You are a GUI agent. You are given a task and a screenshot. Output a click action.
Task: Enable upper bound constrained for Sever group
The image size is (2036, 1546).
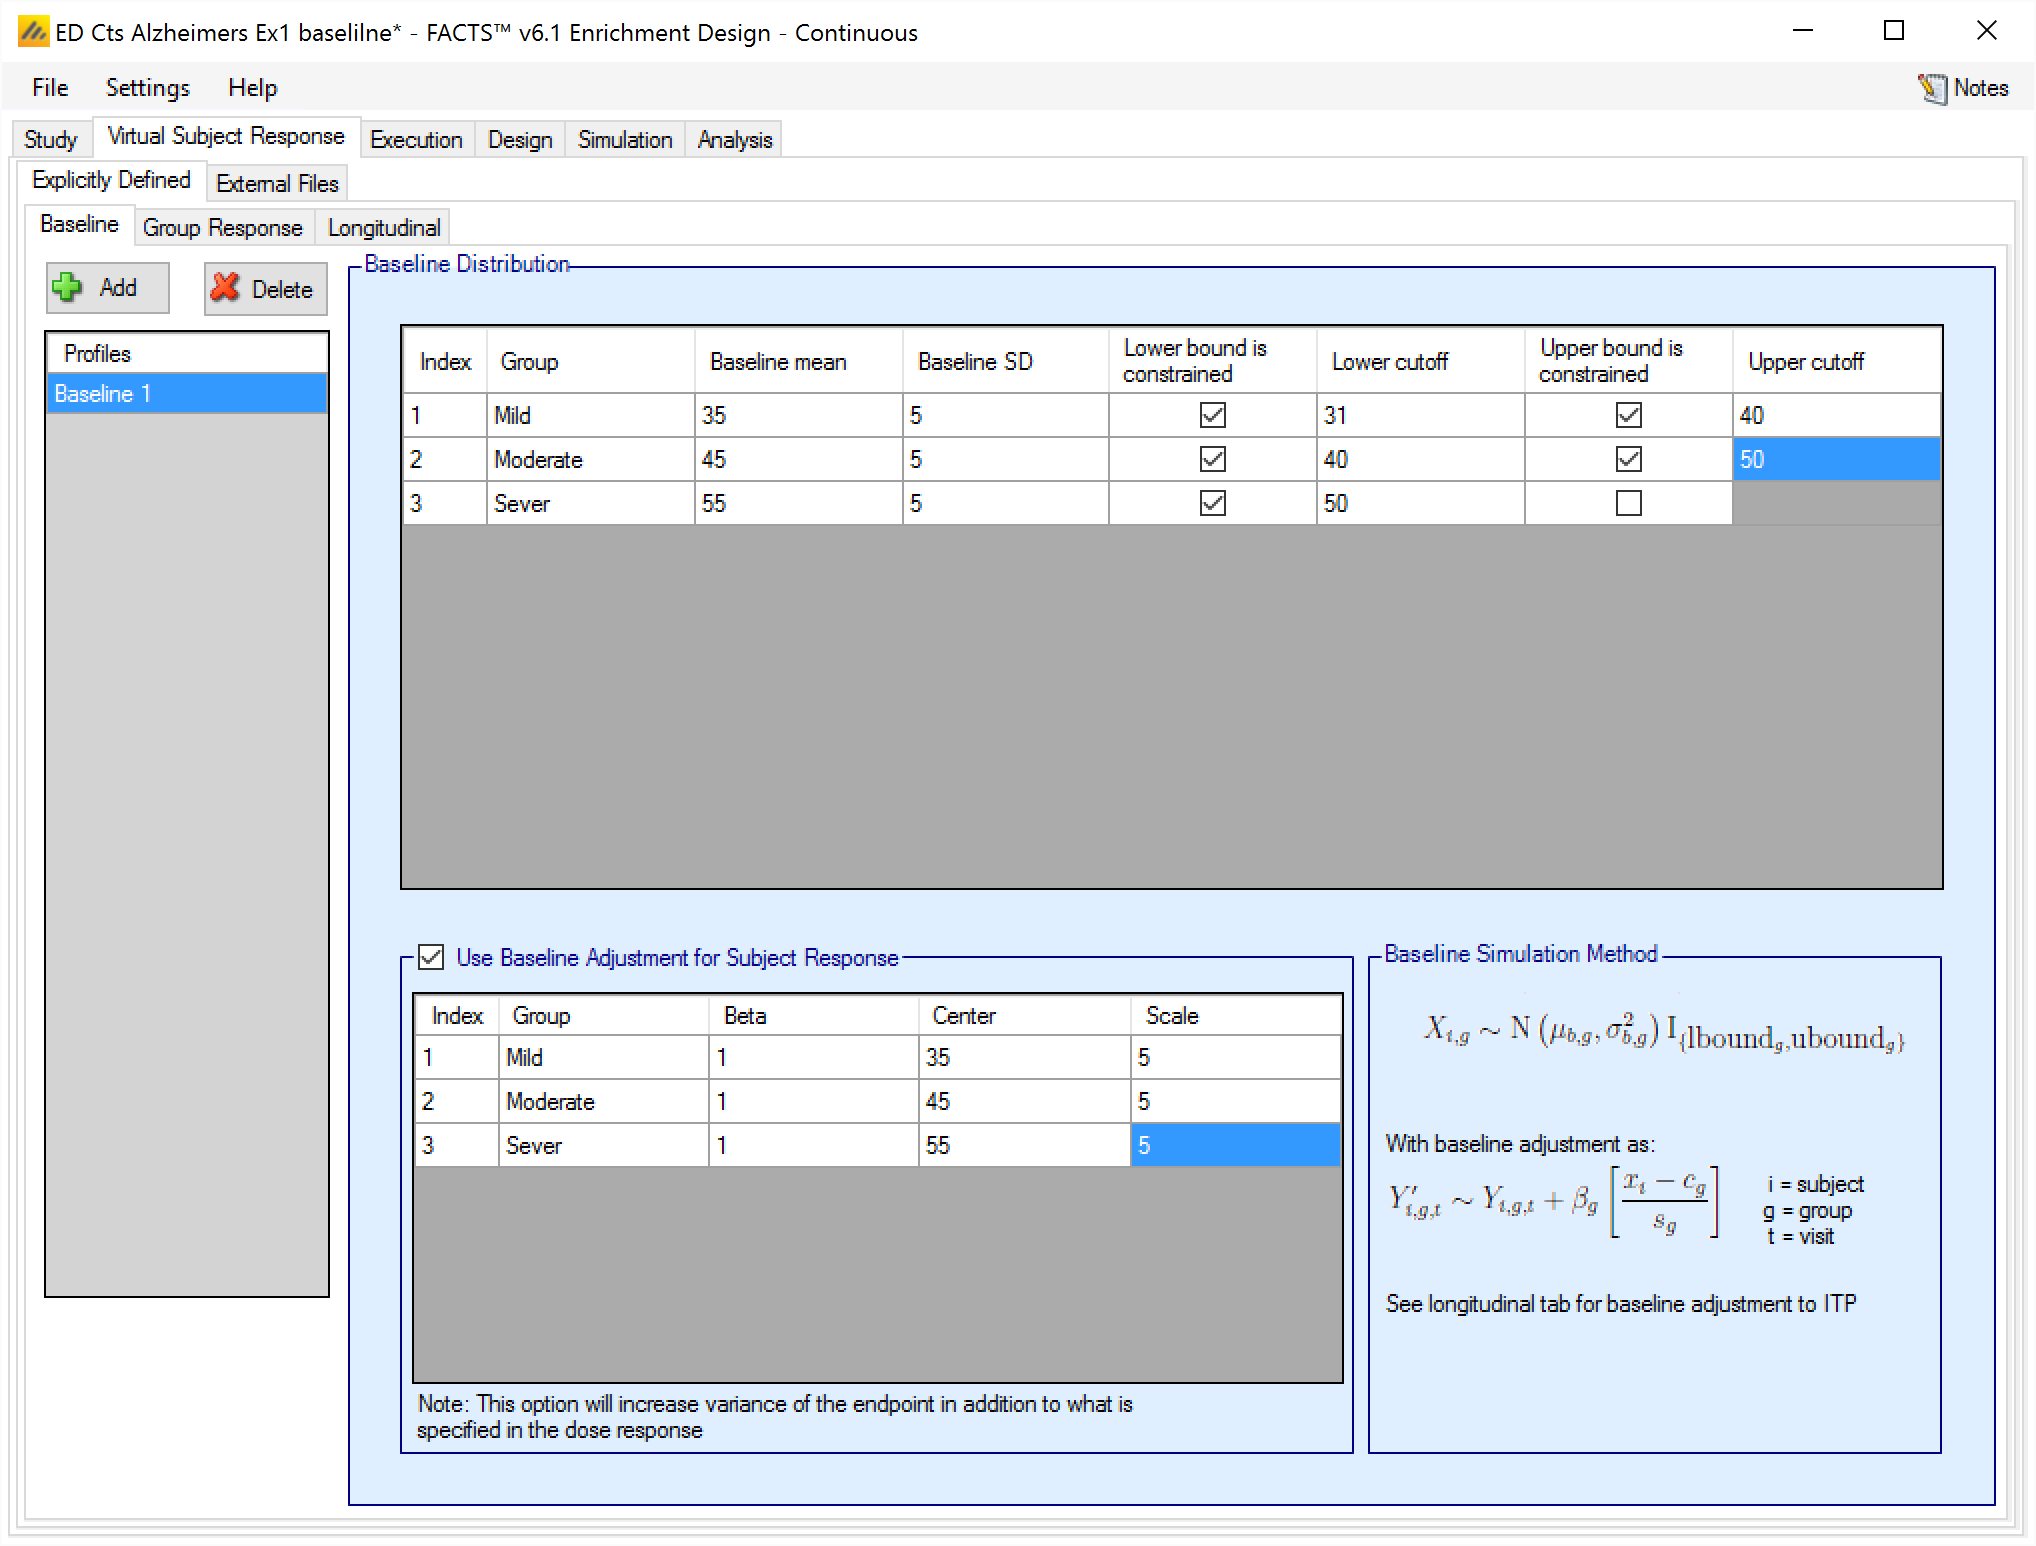[x=1628, y=503]
